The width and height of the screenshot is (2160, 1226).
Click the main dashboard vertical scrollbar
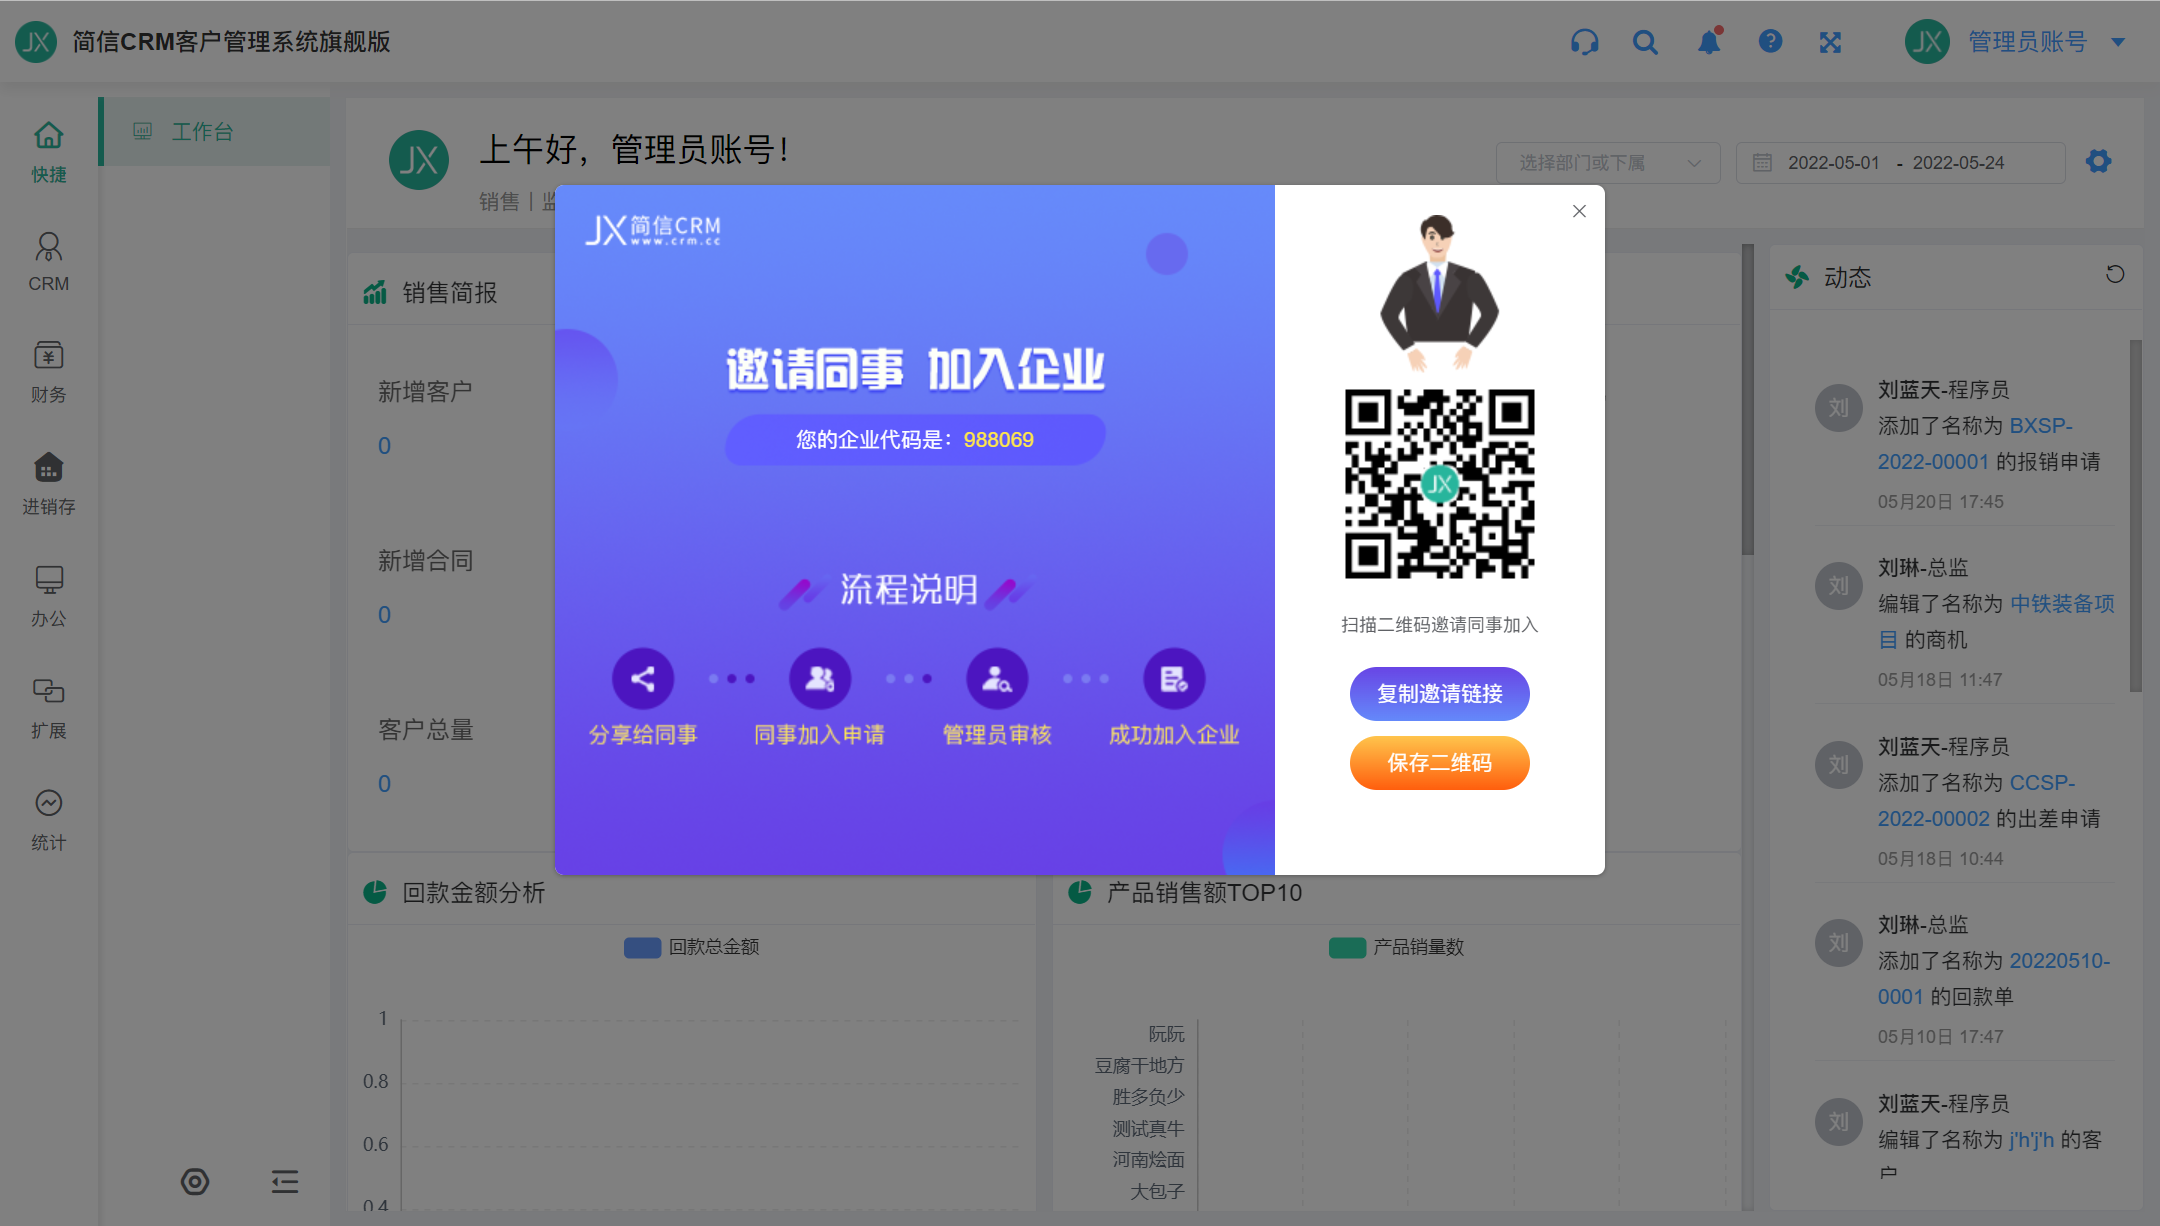point(1747,400)
